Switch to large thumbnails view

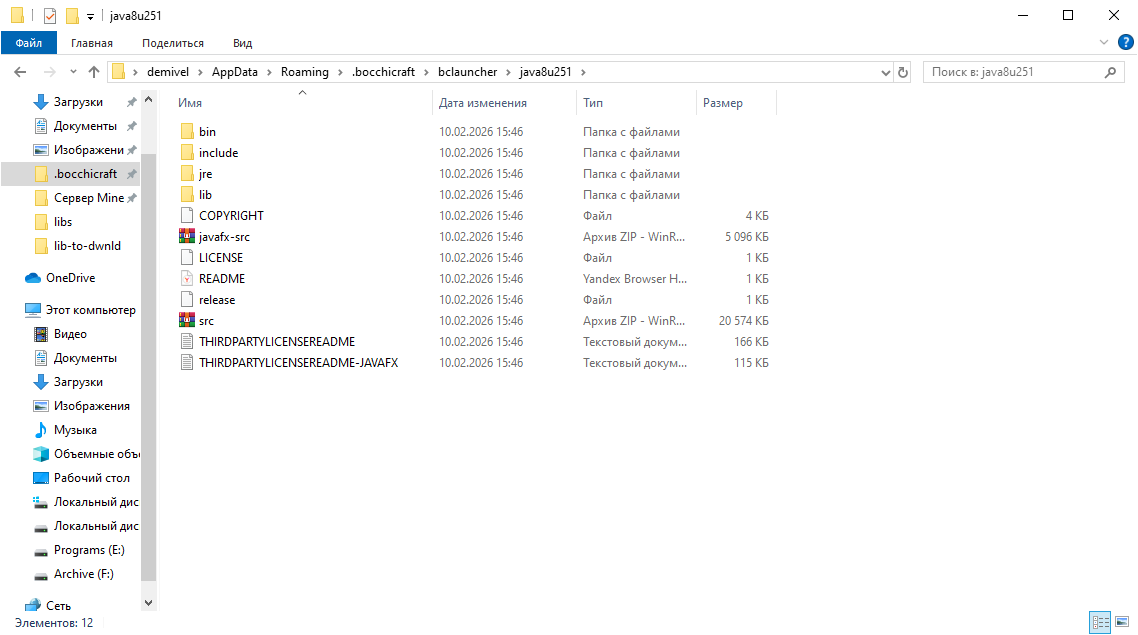[x=1124, y=622]
